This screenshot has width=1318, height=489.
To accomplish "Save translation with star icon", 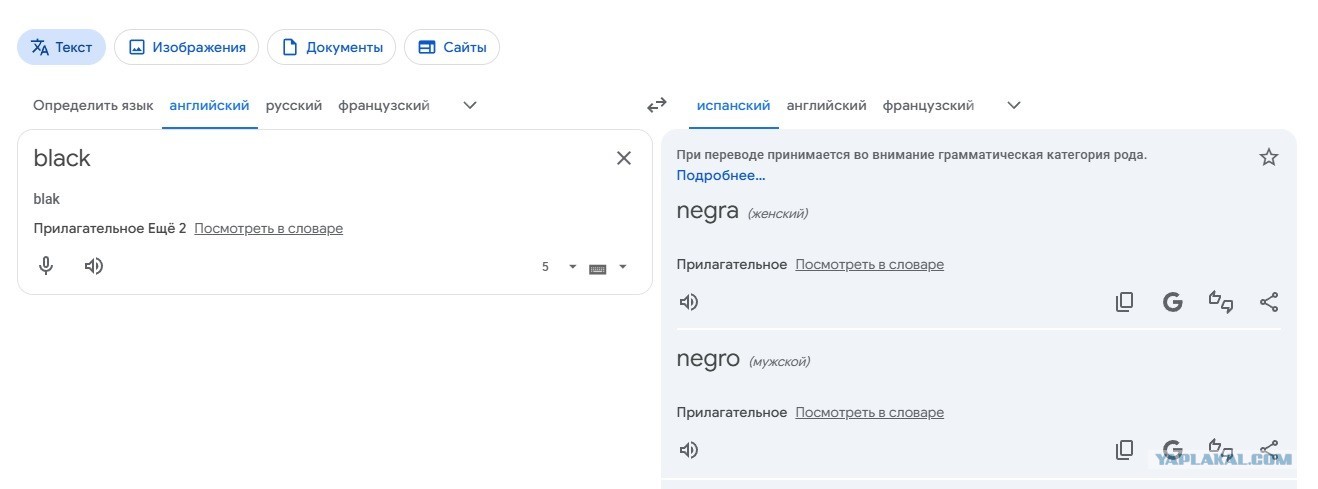I will pos(1269,157).
